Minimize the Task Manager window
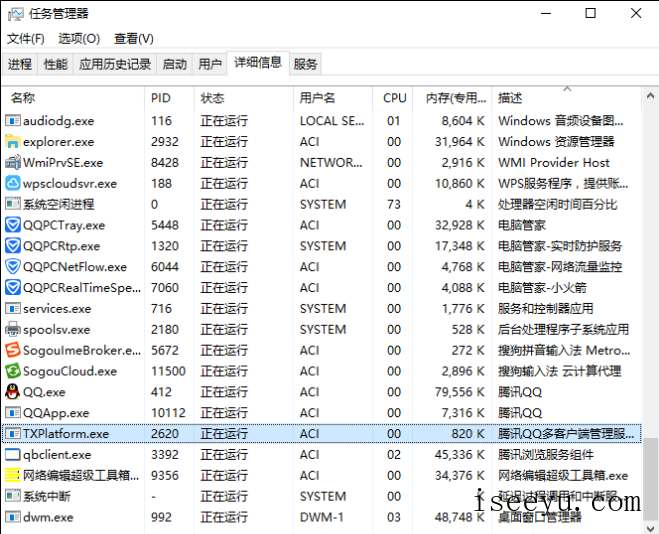The height and width of the screenshot is (534, 659). (546, 13)
